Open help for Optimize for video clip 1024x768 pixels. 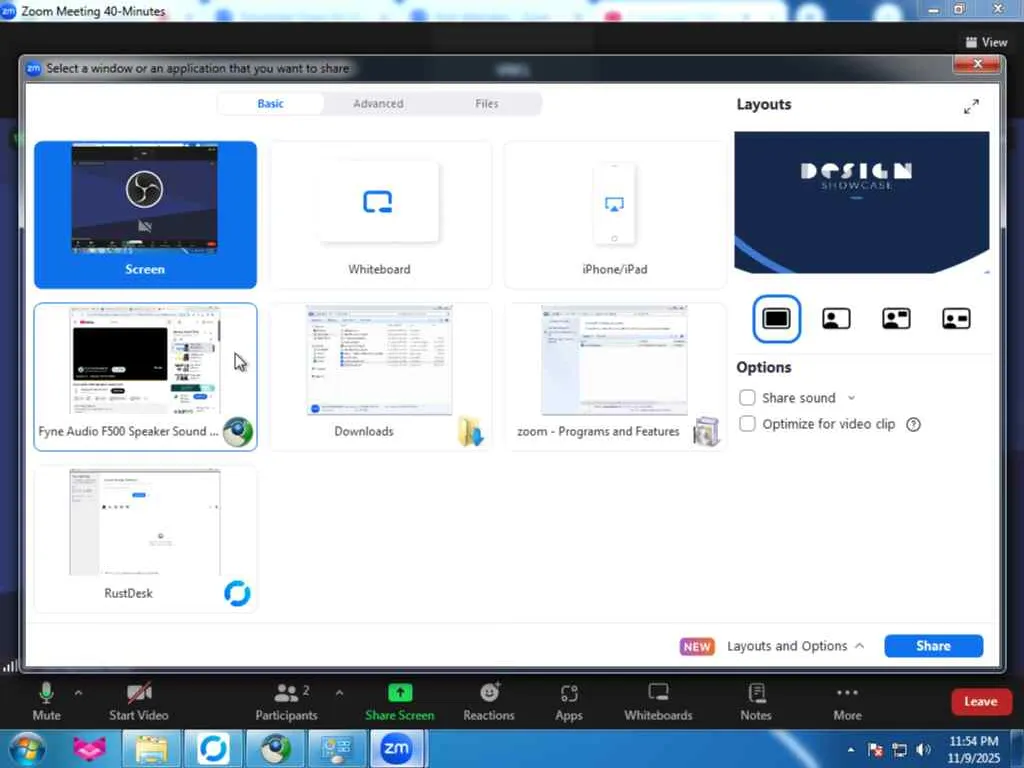tap(913, 424)
